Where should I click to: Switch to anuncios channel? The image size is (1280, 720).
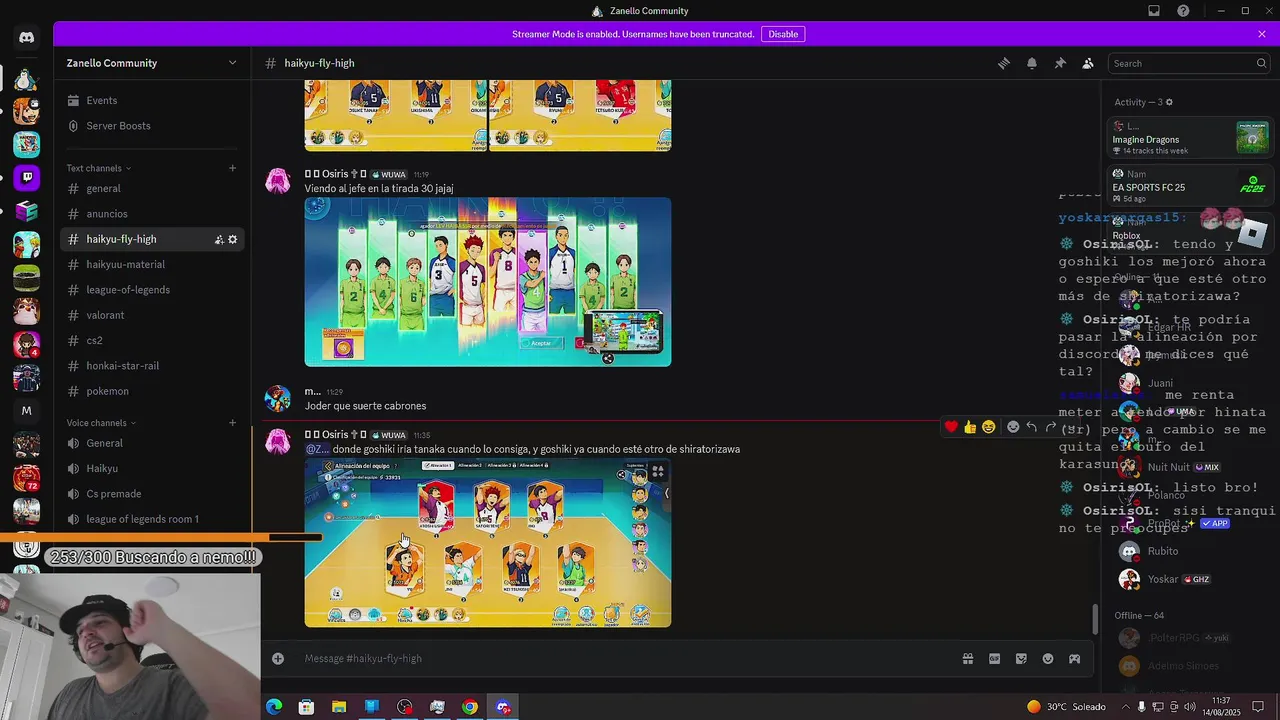(152, 214)
